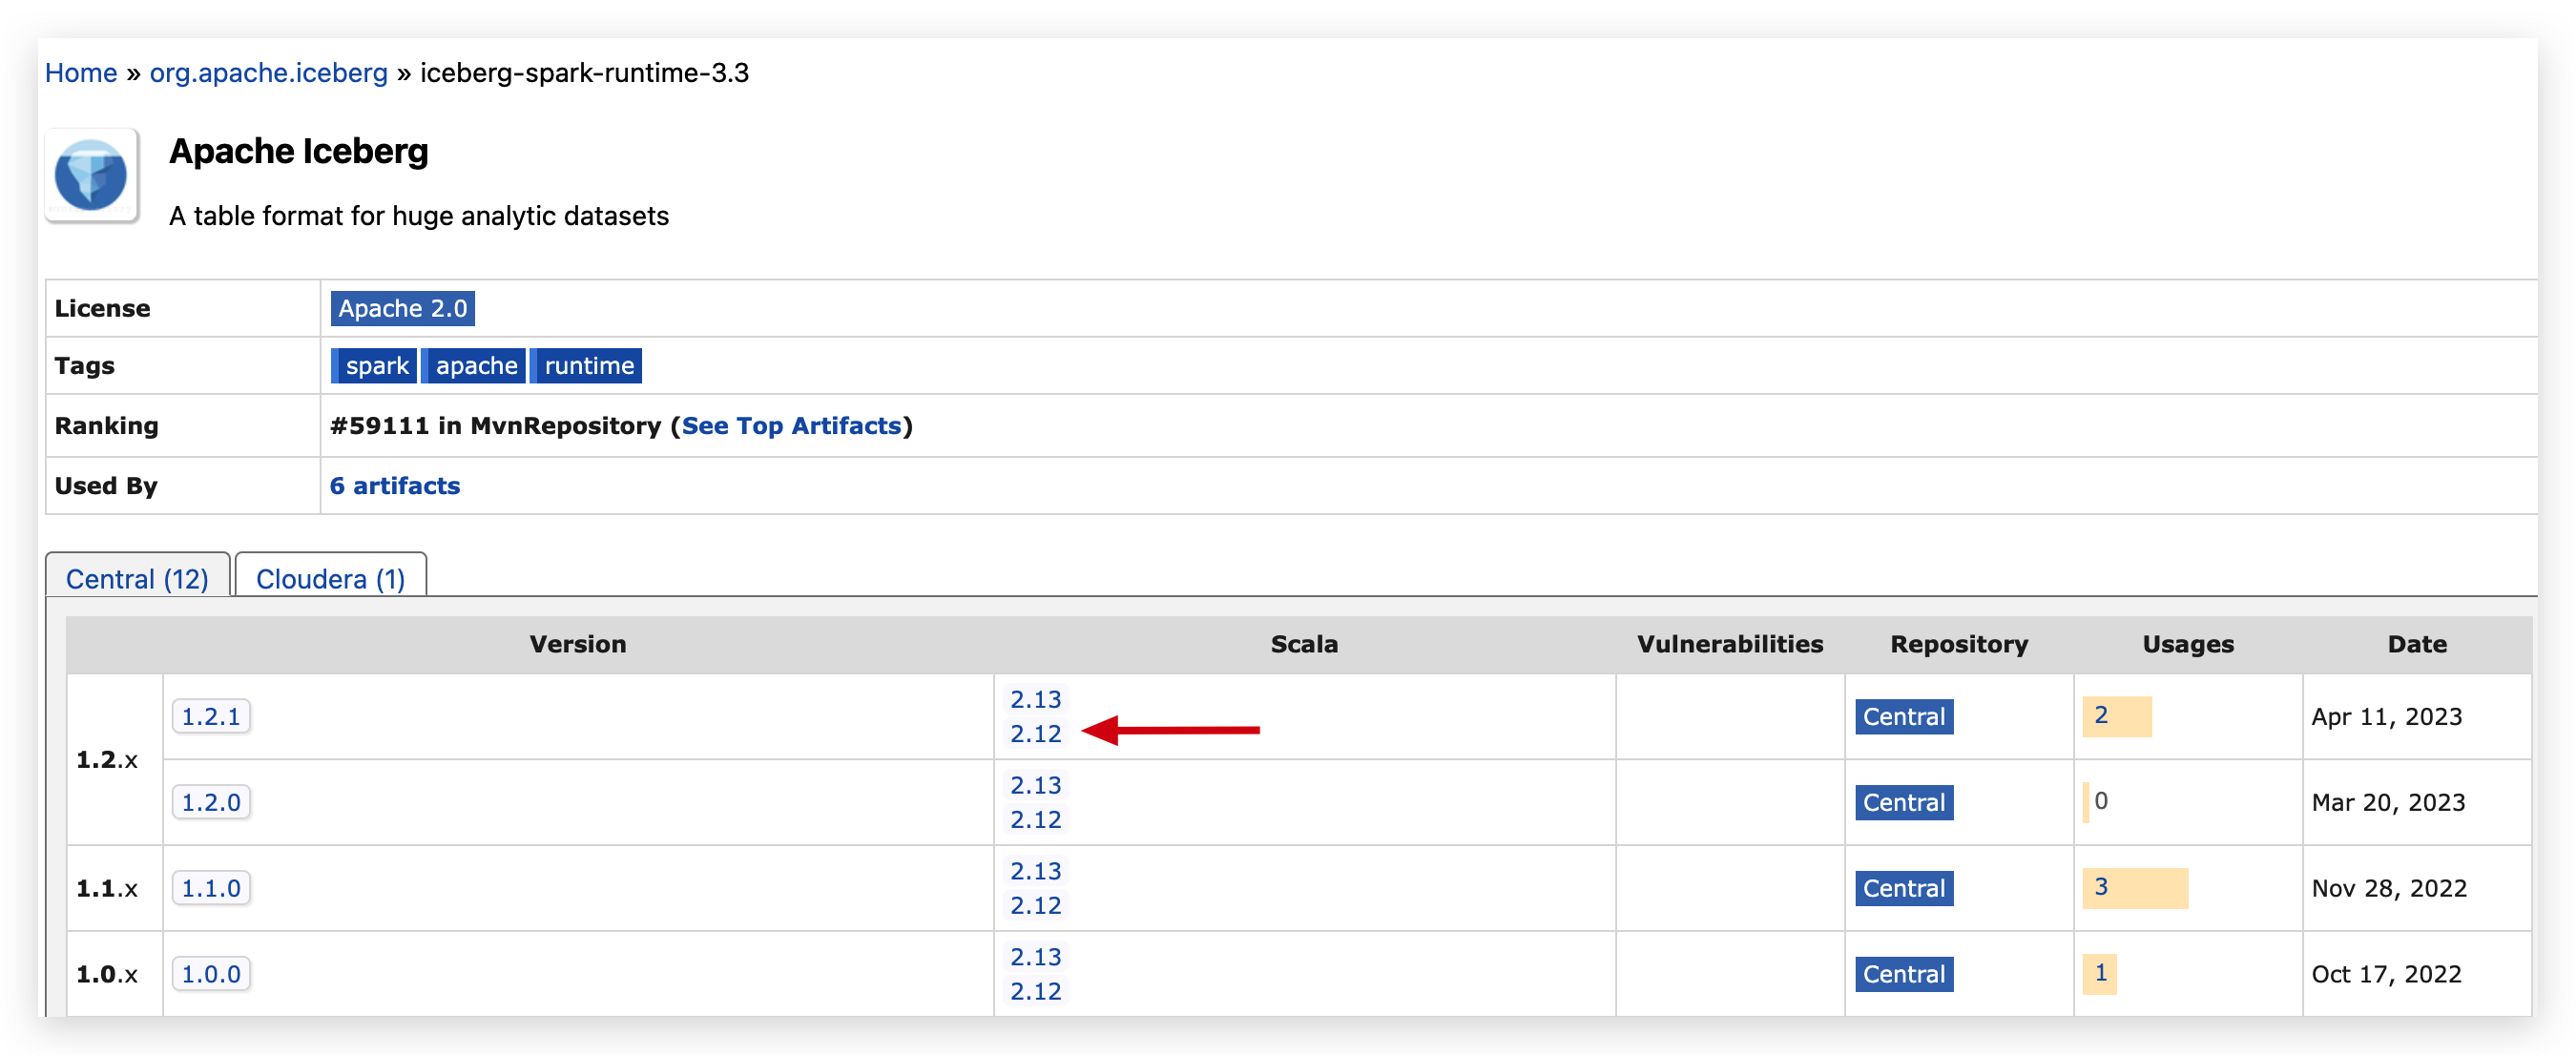2576x1055 pixels.
Task: Click the Apache Iceberg logo image
Action: click(91, 176)
